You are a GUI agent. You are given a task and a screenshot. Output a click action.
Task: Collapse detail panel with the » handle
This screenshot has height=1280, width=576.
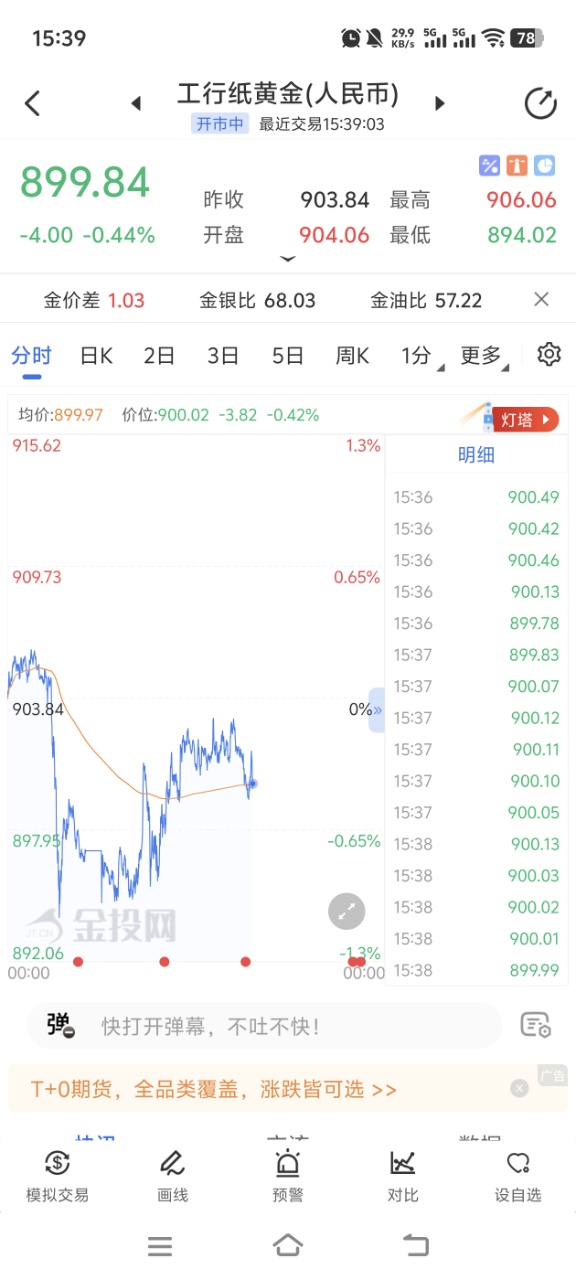pyautogui.click(x=377, y=710)
